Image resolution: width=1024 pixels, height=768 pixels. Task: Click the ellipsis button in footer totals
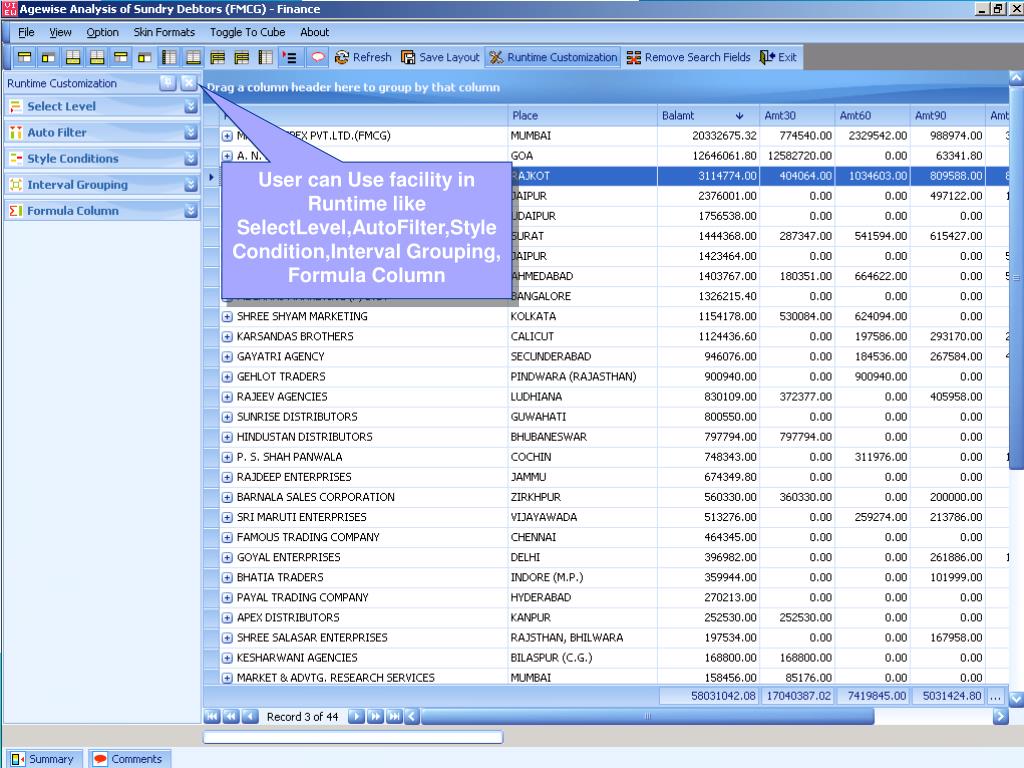click(995, 696)
